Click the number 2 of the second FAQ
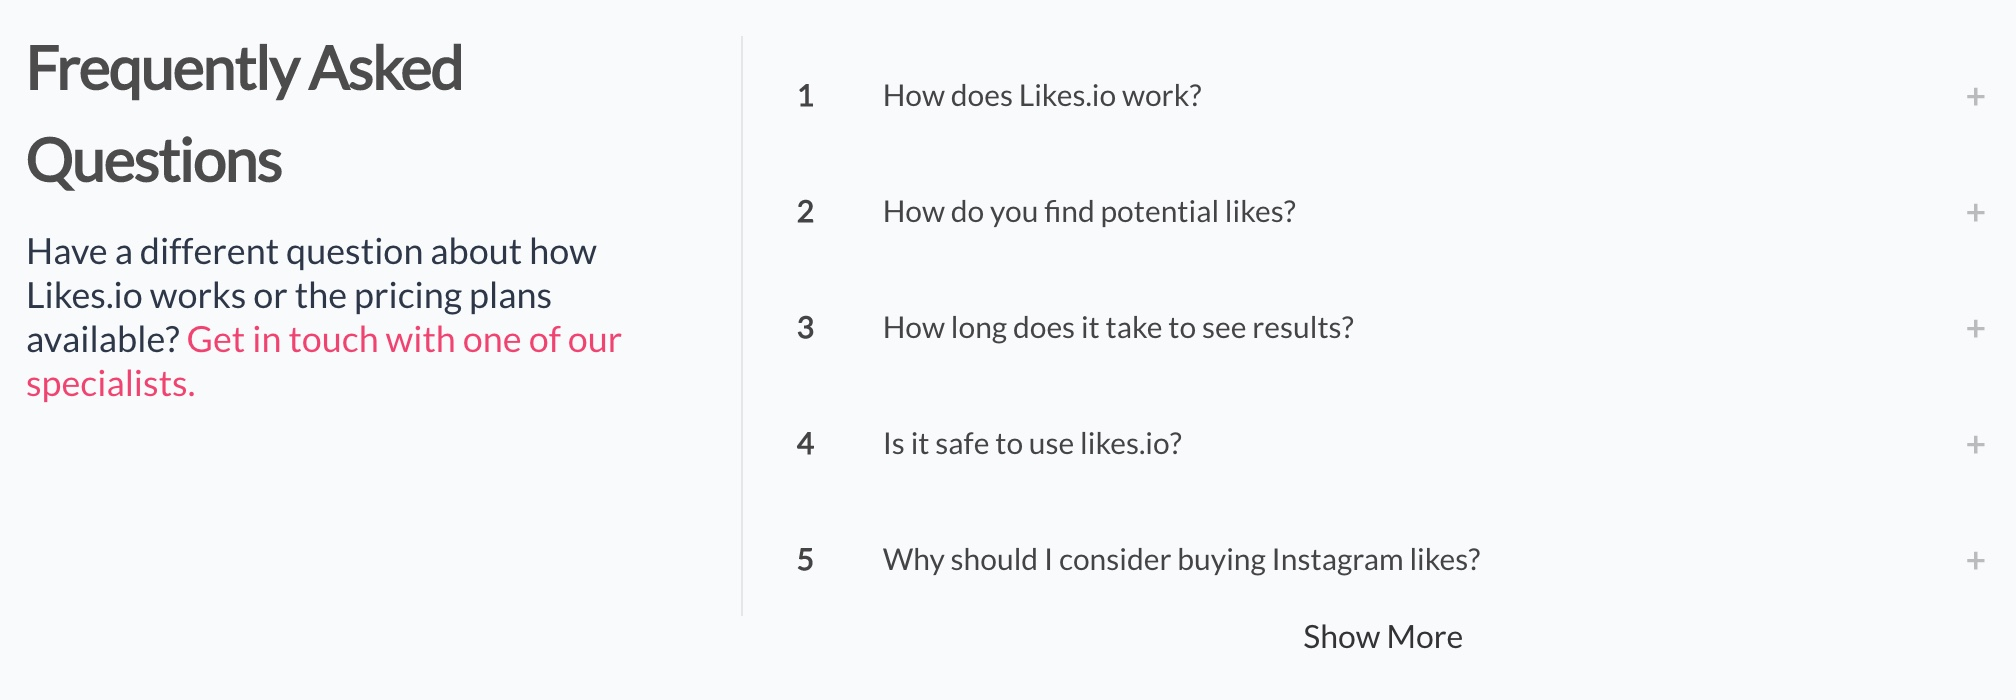Screen dimensions: 2016x700 pos(805,212)
